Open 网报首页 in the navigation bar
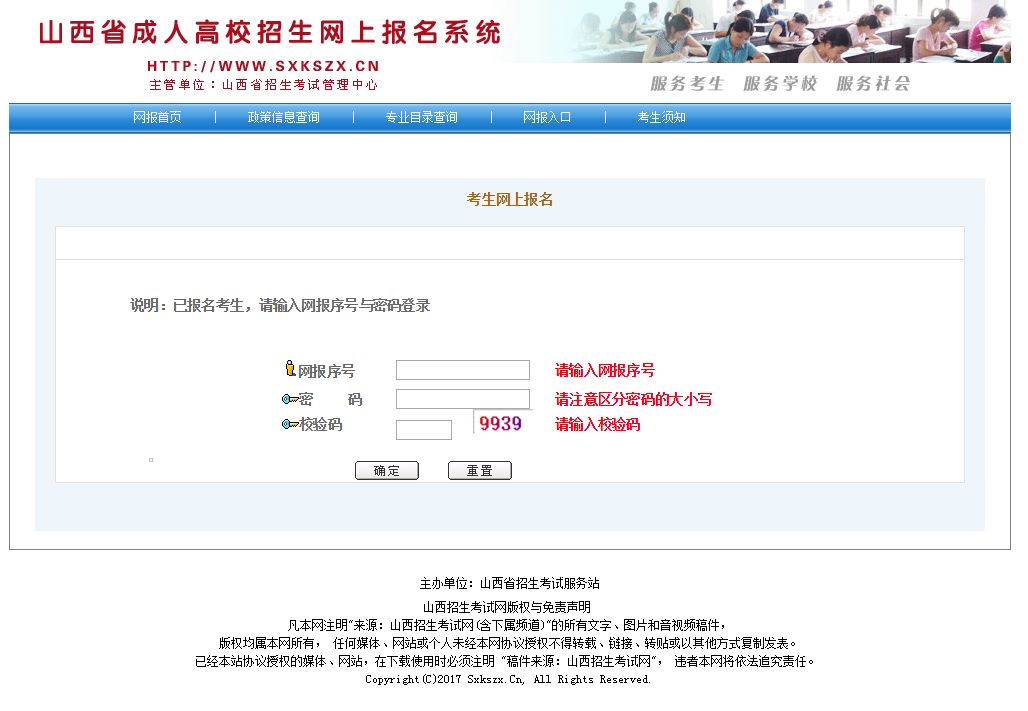Screen dimensions: 1028x711 click(x=158, y=117)
